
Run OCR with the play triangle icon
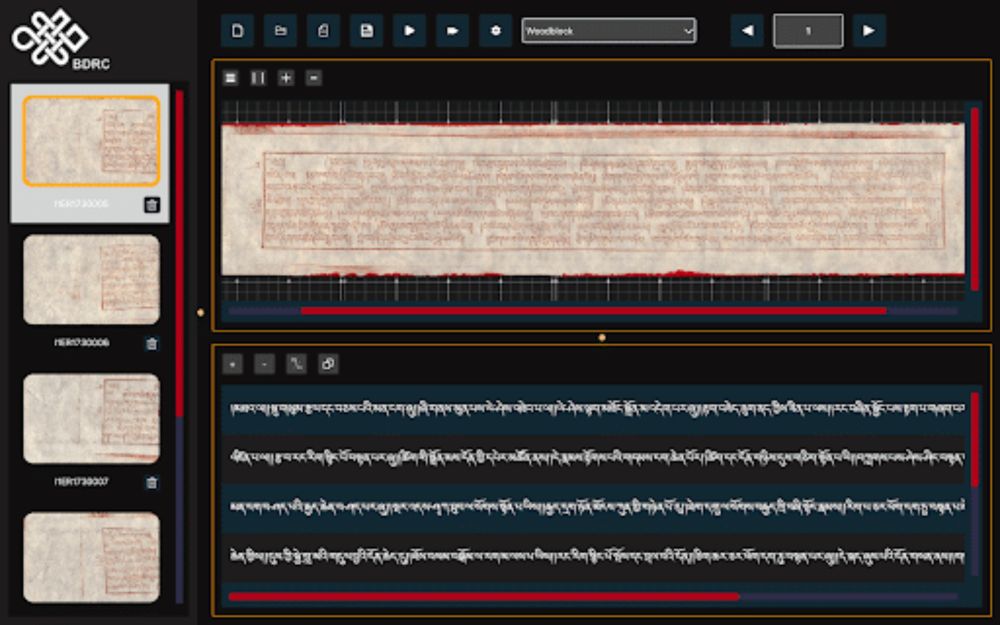[x=409, y=31]
